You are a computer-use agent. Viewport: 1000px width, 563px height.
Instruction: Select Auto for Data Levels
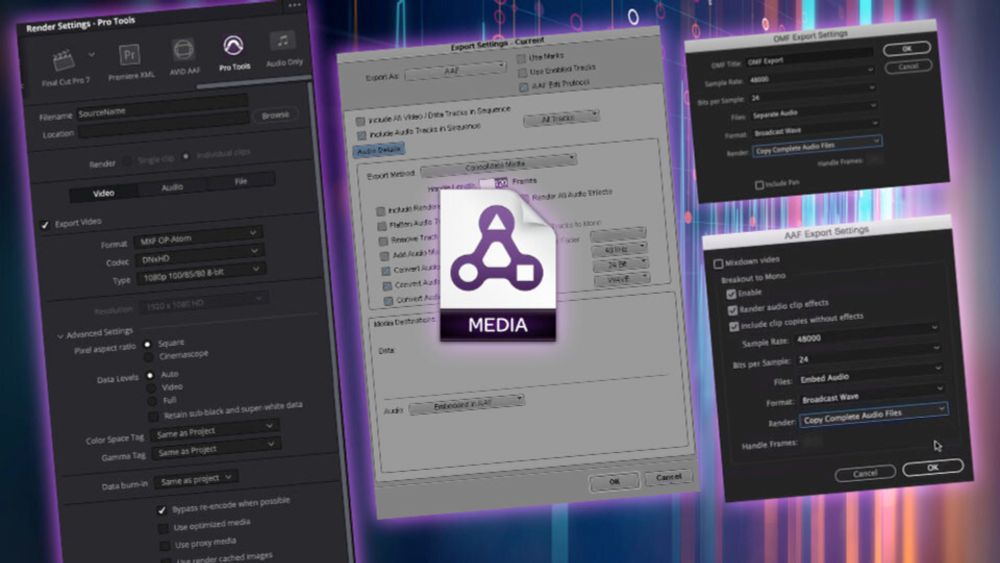150,376
